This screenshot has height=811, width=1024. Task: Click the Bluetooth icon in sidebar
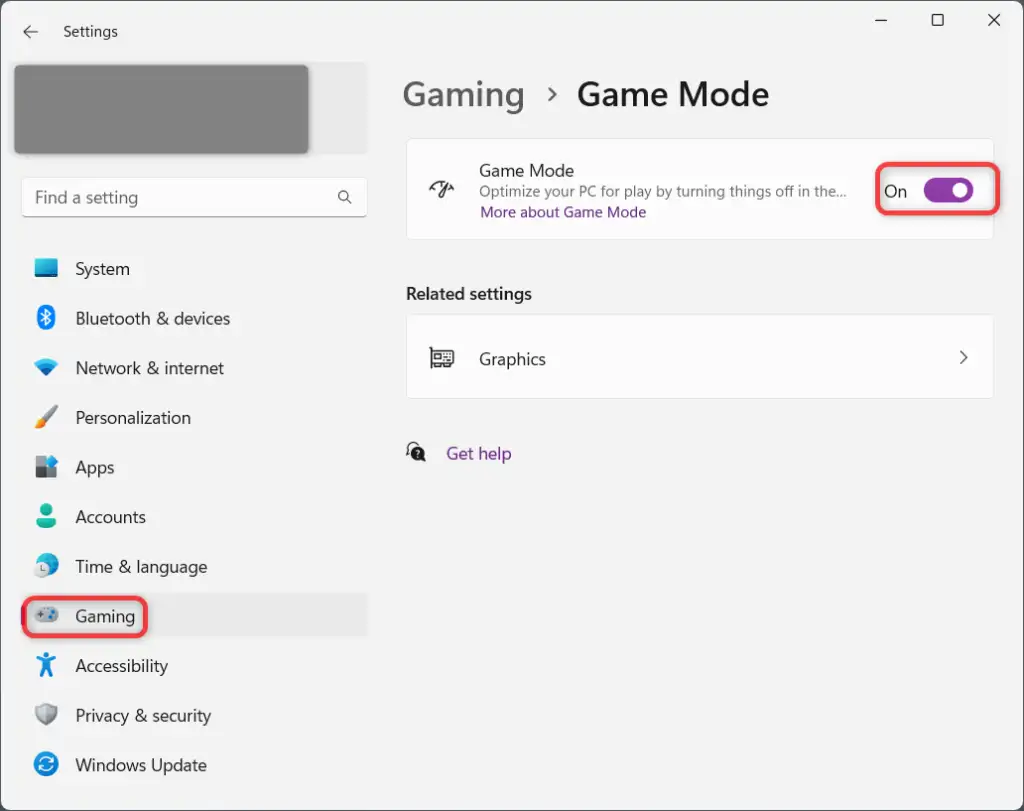46,318
